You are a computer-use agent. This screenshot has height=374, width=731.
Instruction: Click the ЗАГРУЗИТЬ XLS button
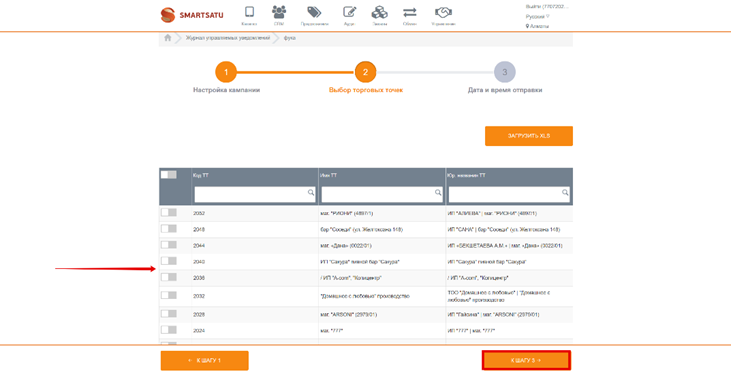pyautogui.click(x=529, y=136)
